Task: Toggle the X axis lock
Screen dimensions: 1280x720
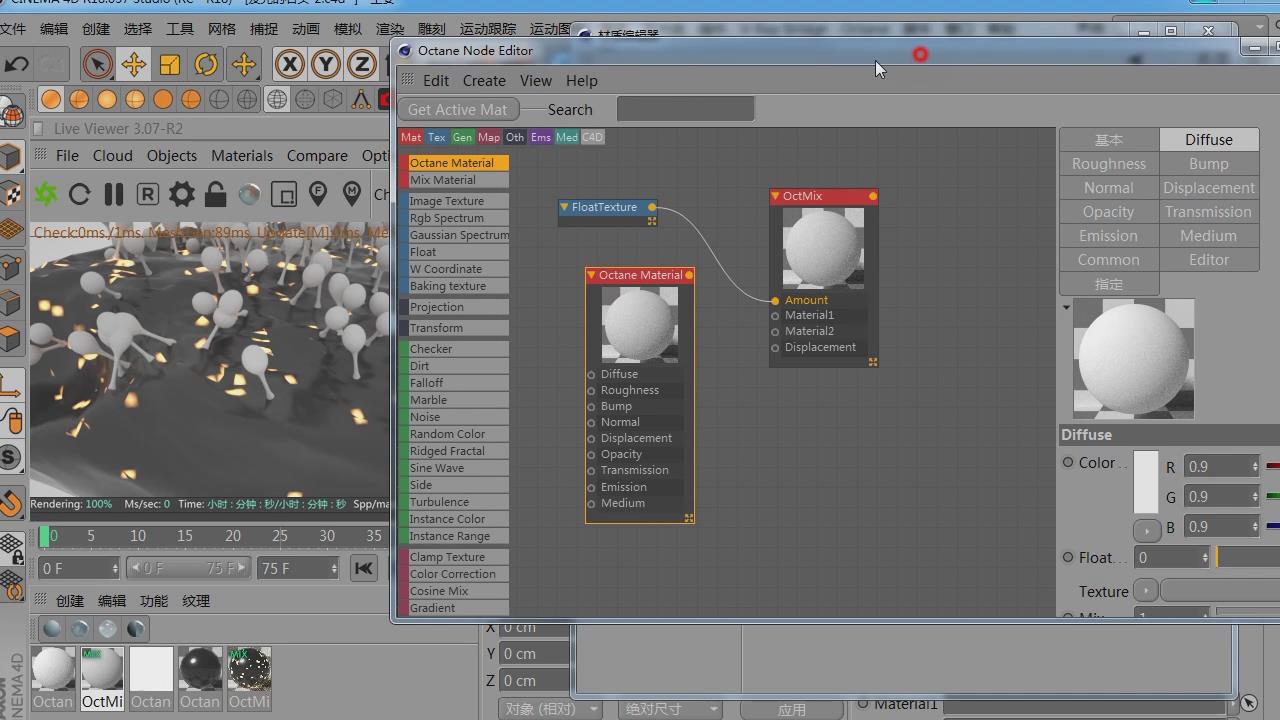Action: (x=290, y=65)
